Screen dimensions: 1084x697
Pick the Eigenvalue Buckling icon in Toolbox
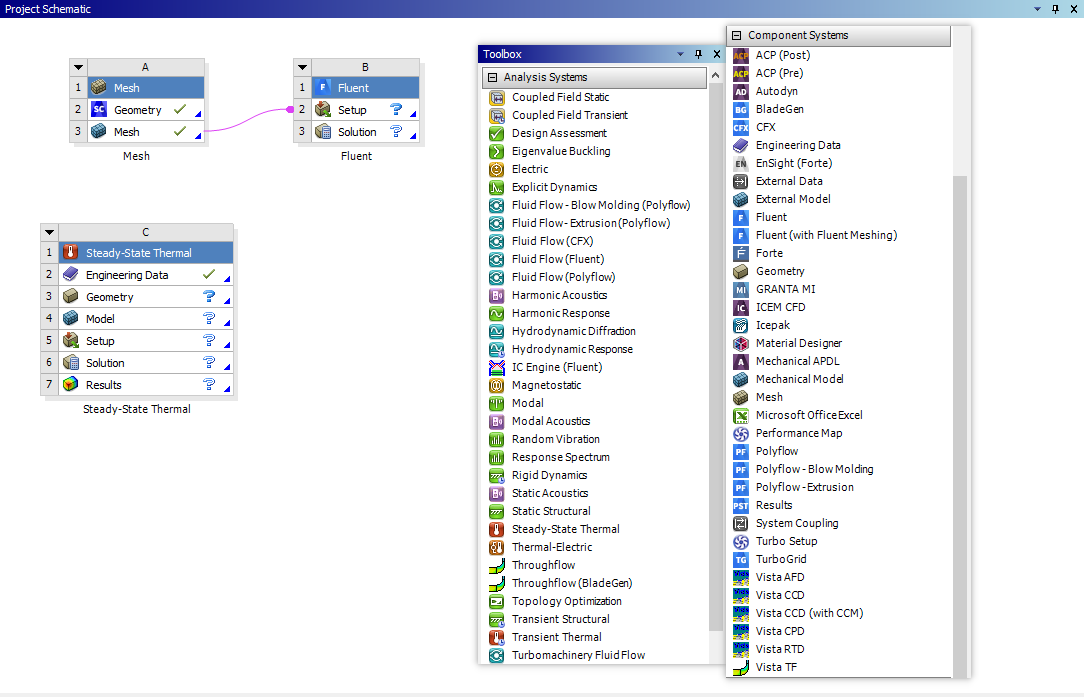[496, 151]
